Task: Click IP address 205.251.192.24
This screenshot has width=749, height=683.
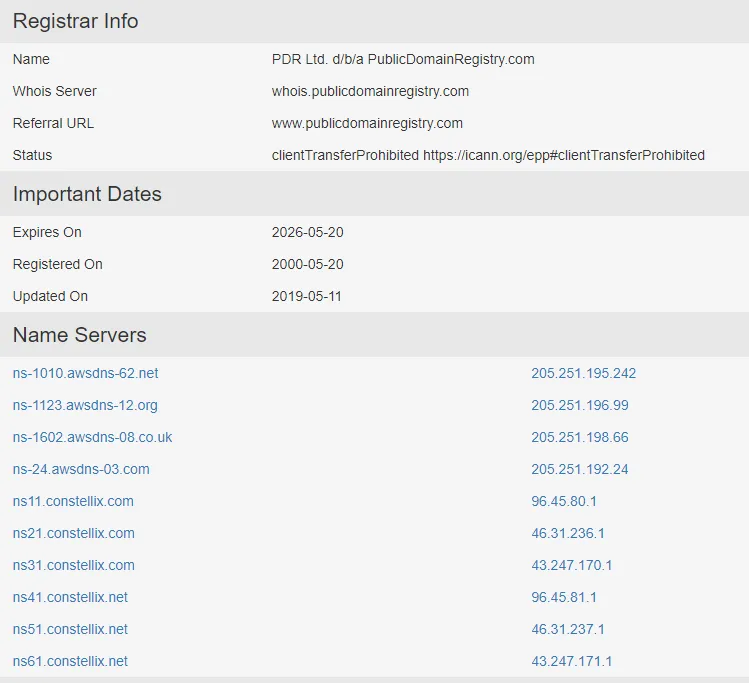Action: [x=580, y=470]
